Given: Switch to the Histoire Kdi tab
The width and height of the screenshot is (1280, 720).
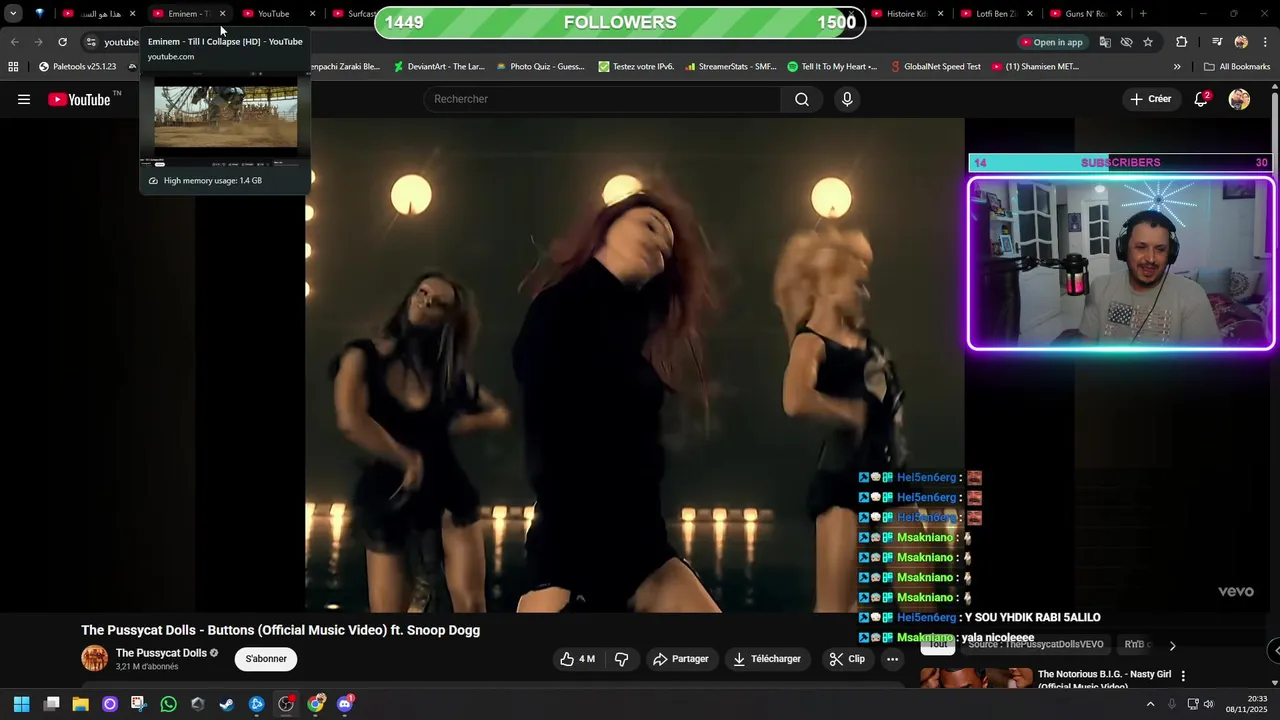Looking at the screenshot, I should click(906, 14).
